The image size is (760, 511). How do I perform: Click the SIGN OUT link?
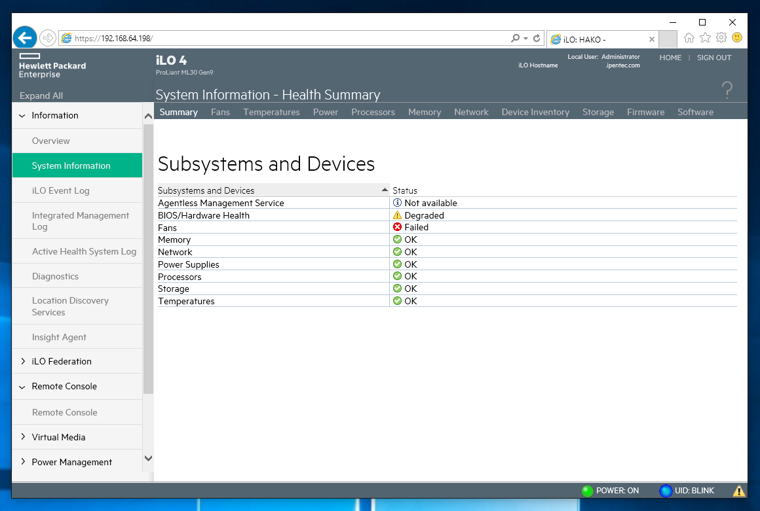pos(714,58)
